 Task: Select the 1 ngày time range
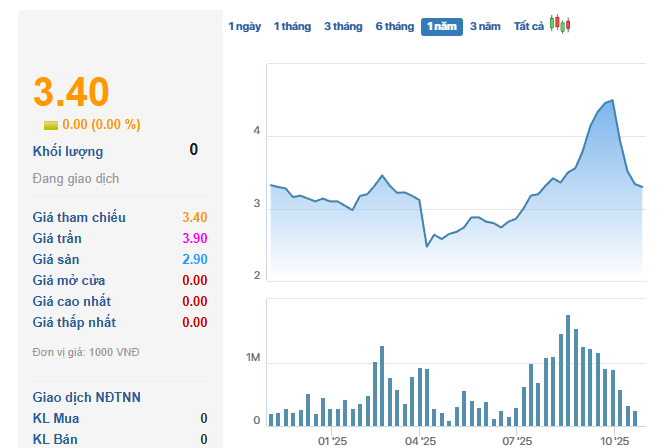(244, 27)
